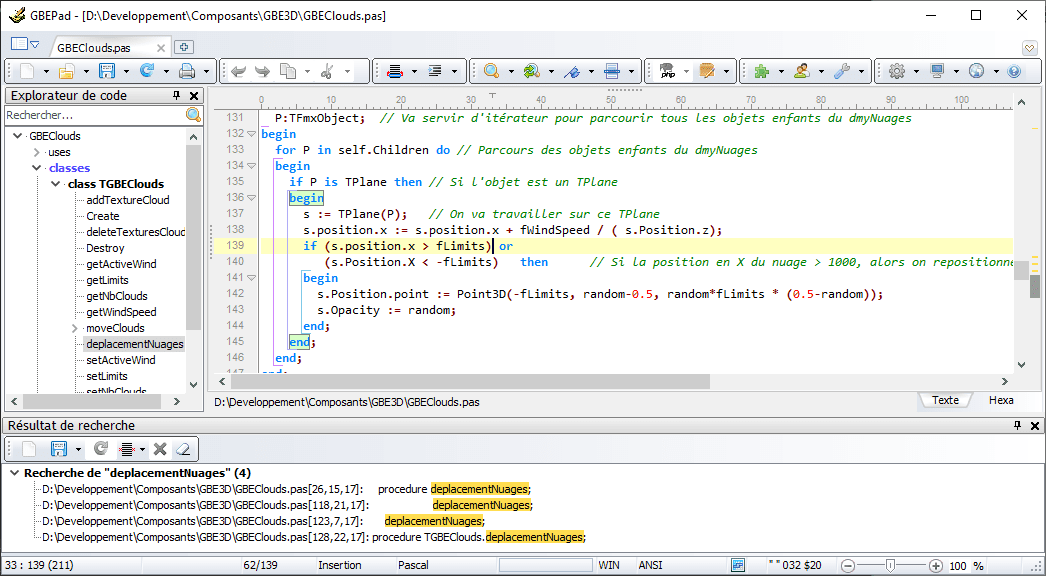Screen dimensions: 1046x576
Task: Toggle Insertion mode in the status bar
Action: [340, 565]
